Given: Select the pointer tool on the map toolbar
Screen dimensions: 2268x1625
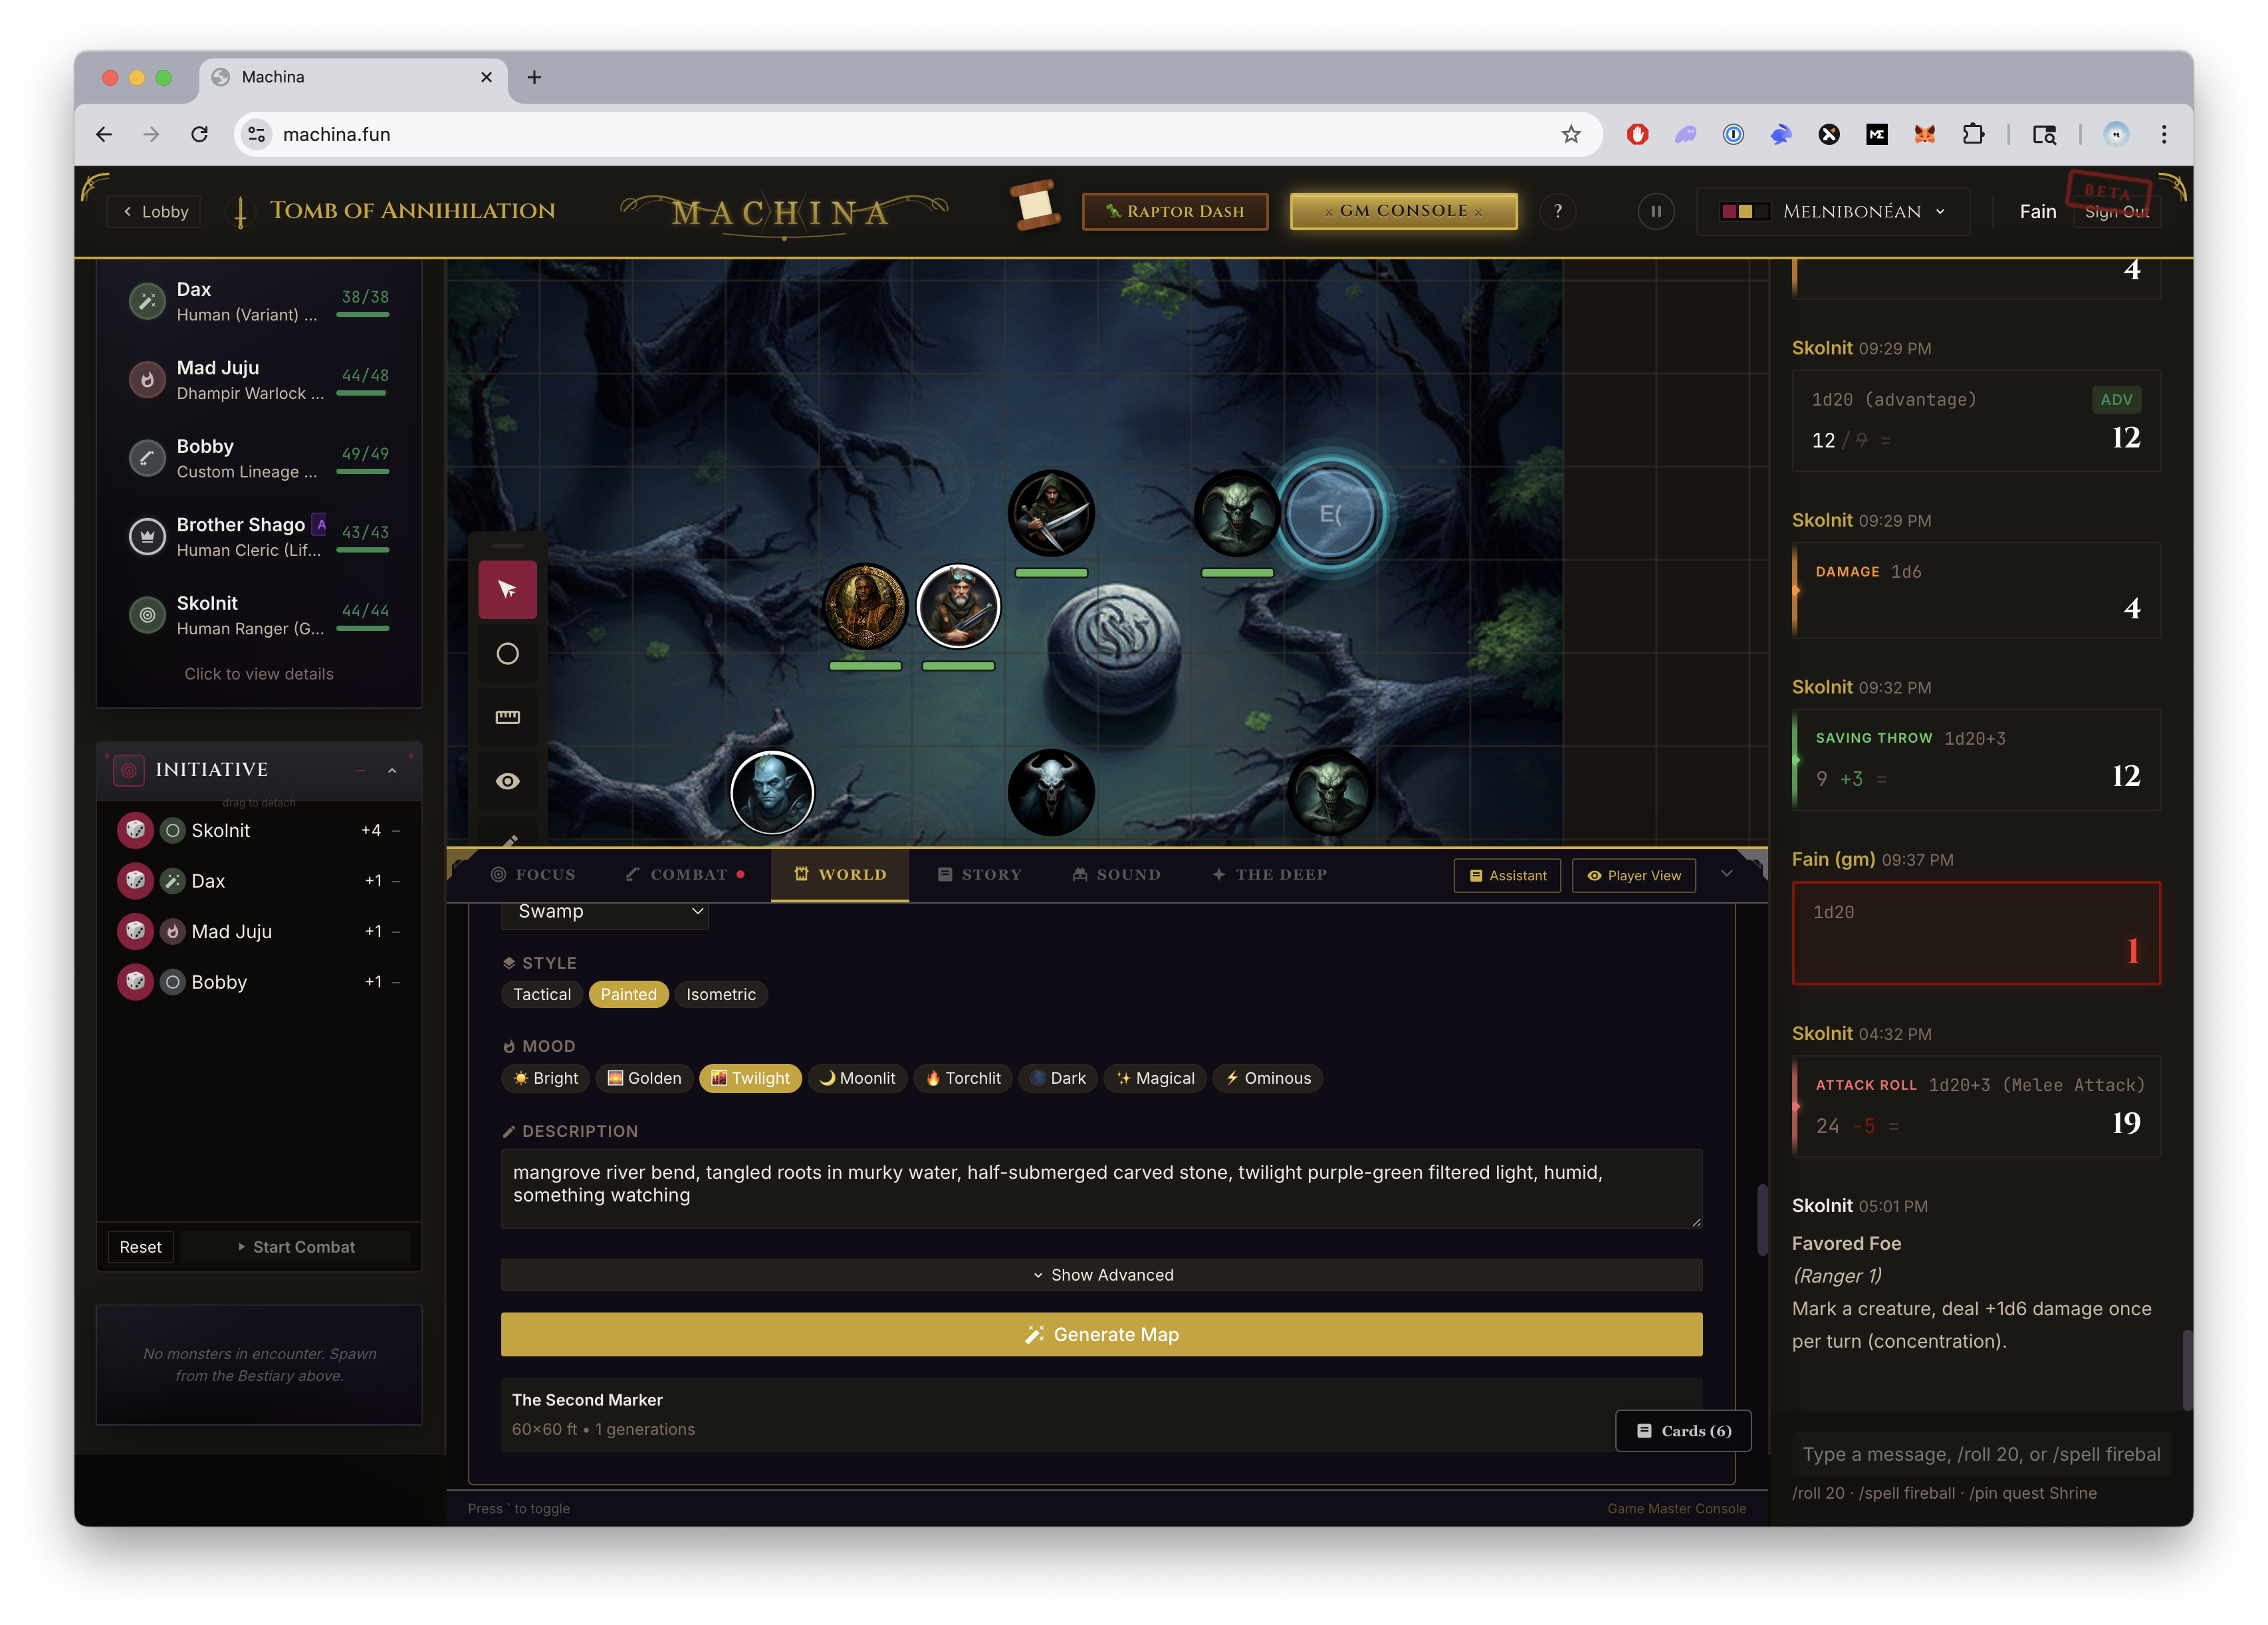Looking at the screenshot, I should coord(507,590).
